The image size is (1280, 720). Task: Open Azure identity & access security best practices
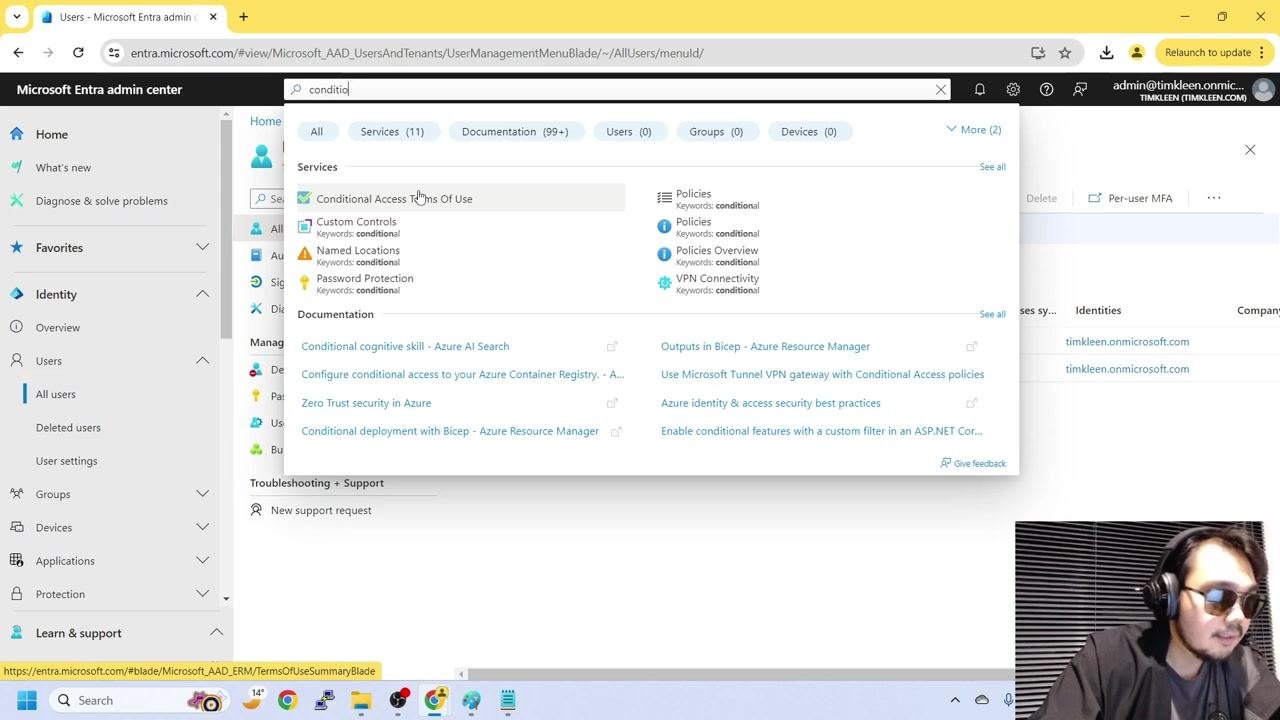771,403
